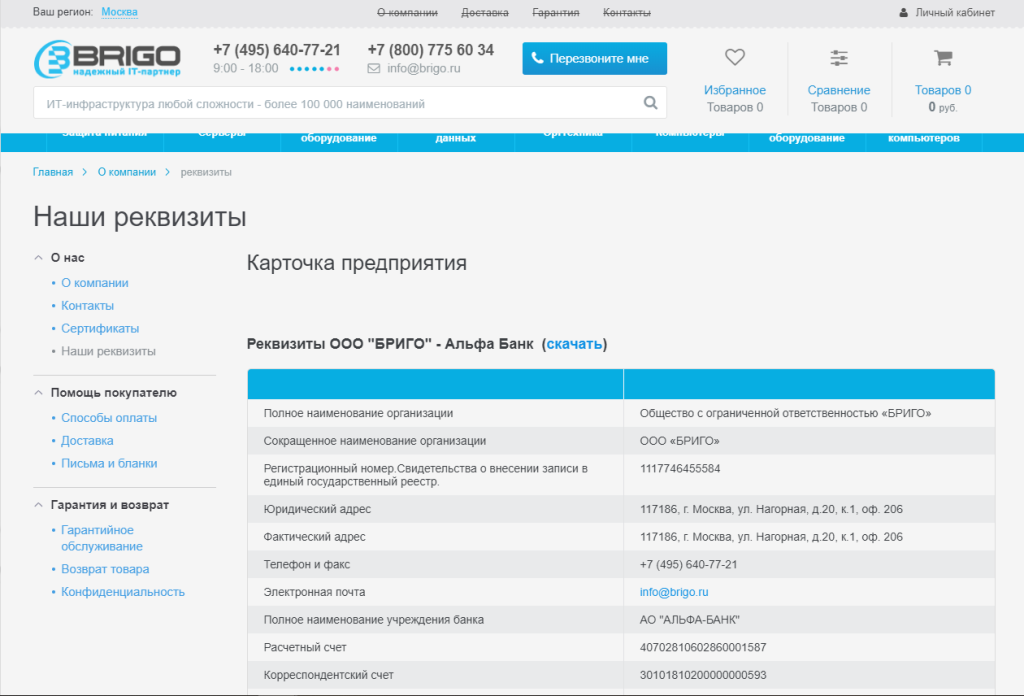The height and width of the screenshot is (696, 1024).
Task: Click the Карточка предприятия heading
Action: (x=357, y=263)
